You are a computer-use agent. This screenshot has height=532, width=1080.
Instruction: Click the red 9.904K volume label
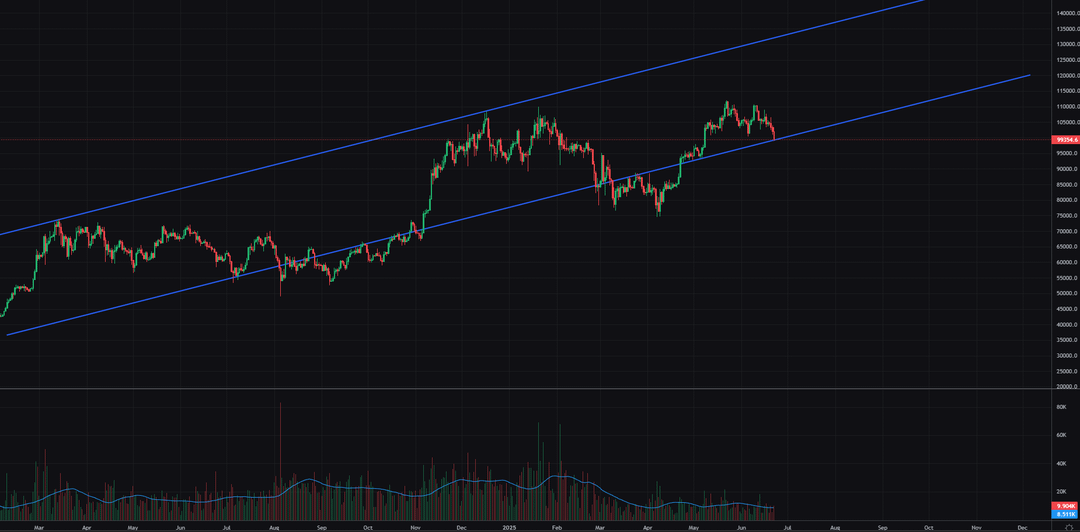1066,506
